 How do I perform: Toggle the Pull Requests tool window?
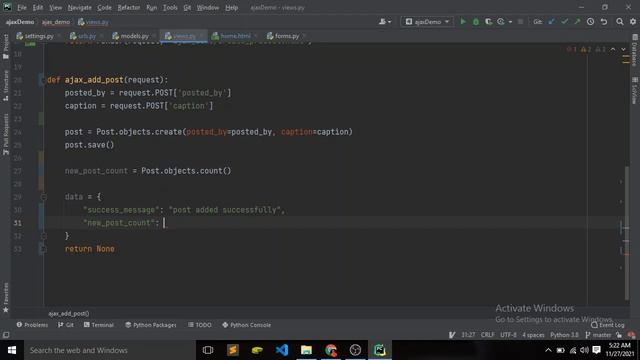6,134
